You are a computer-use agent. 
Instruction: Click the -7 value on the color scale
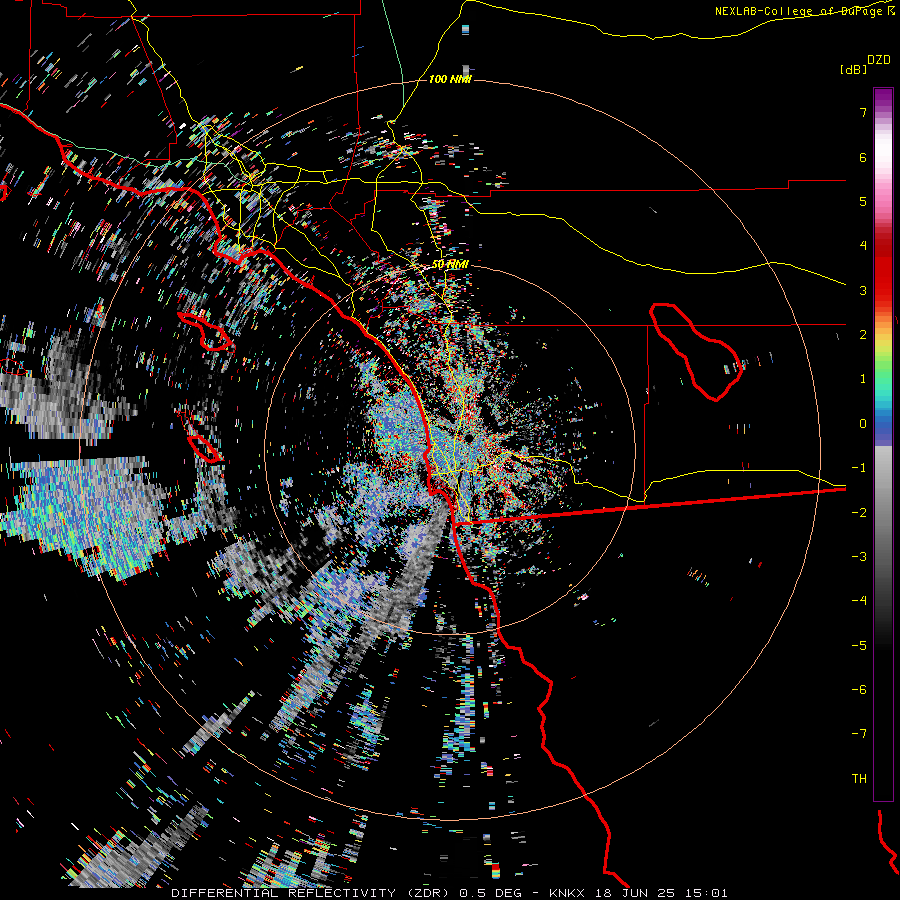[x=859, y=734]
